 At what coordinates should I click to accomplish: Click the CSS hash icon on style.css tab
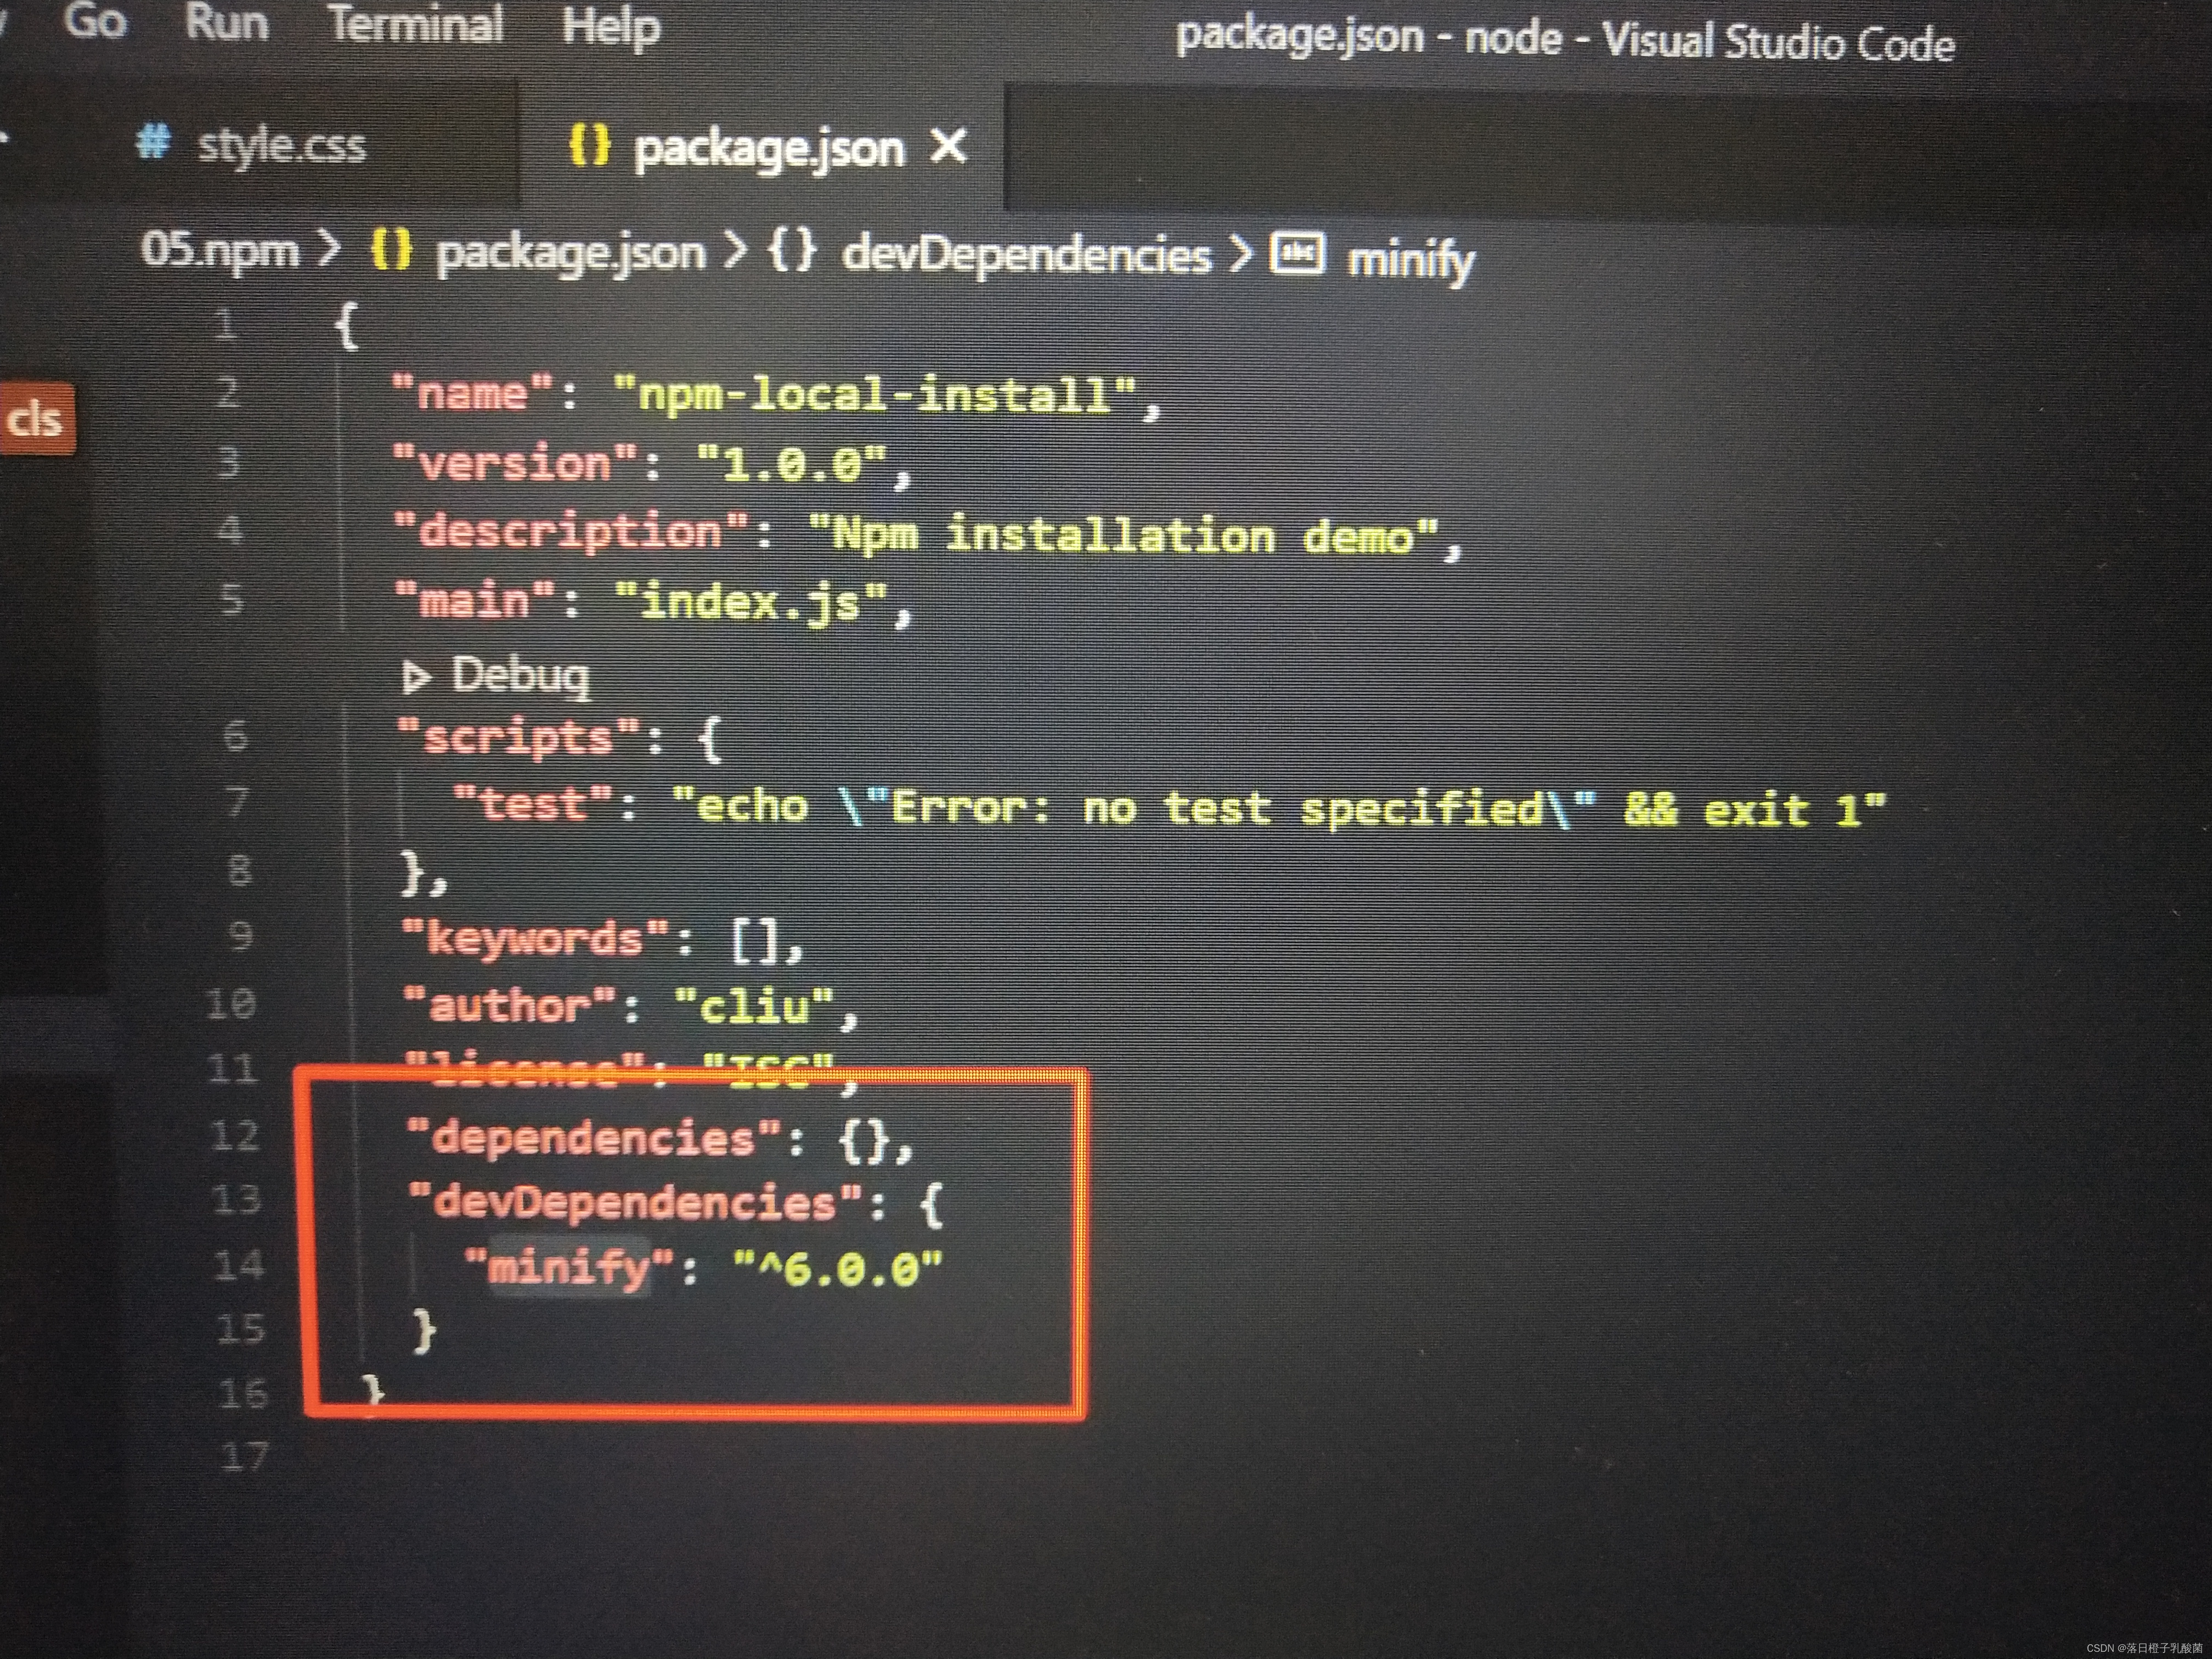pos(154,142)
